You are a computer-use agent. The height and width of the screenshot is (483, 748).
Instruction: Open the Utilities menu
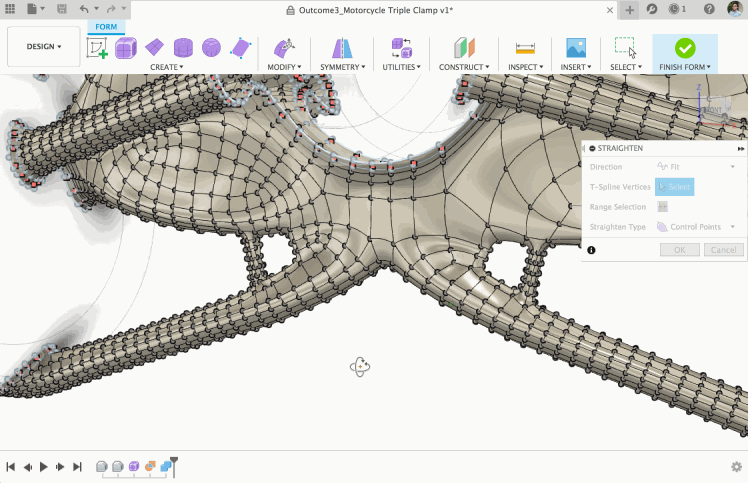pyautogui.click(x=401, y=67)
